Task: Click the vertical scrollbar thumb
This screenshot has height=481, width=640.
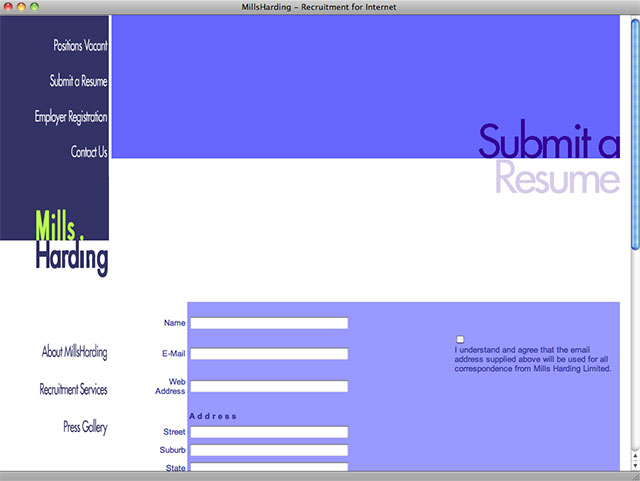Action: 635,134
